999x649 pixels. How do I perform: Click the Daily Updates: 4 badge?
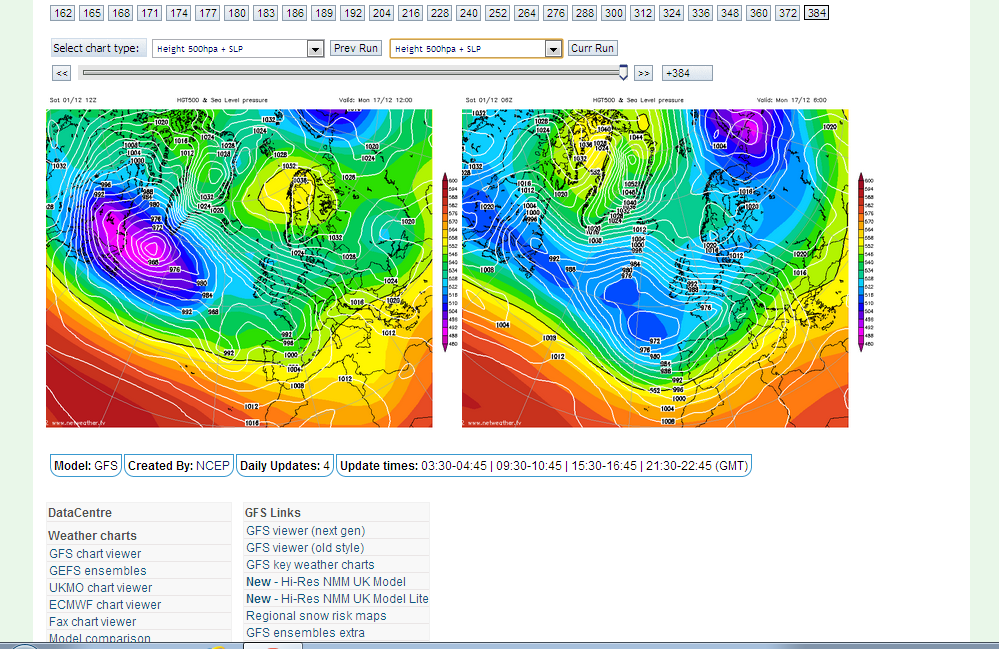point(285,466)
